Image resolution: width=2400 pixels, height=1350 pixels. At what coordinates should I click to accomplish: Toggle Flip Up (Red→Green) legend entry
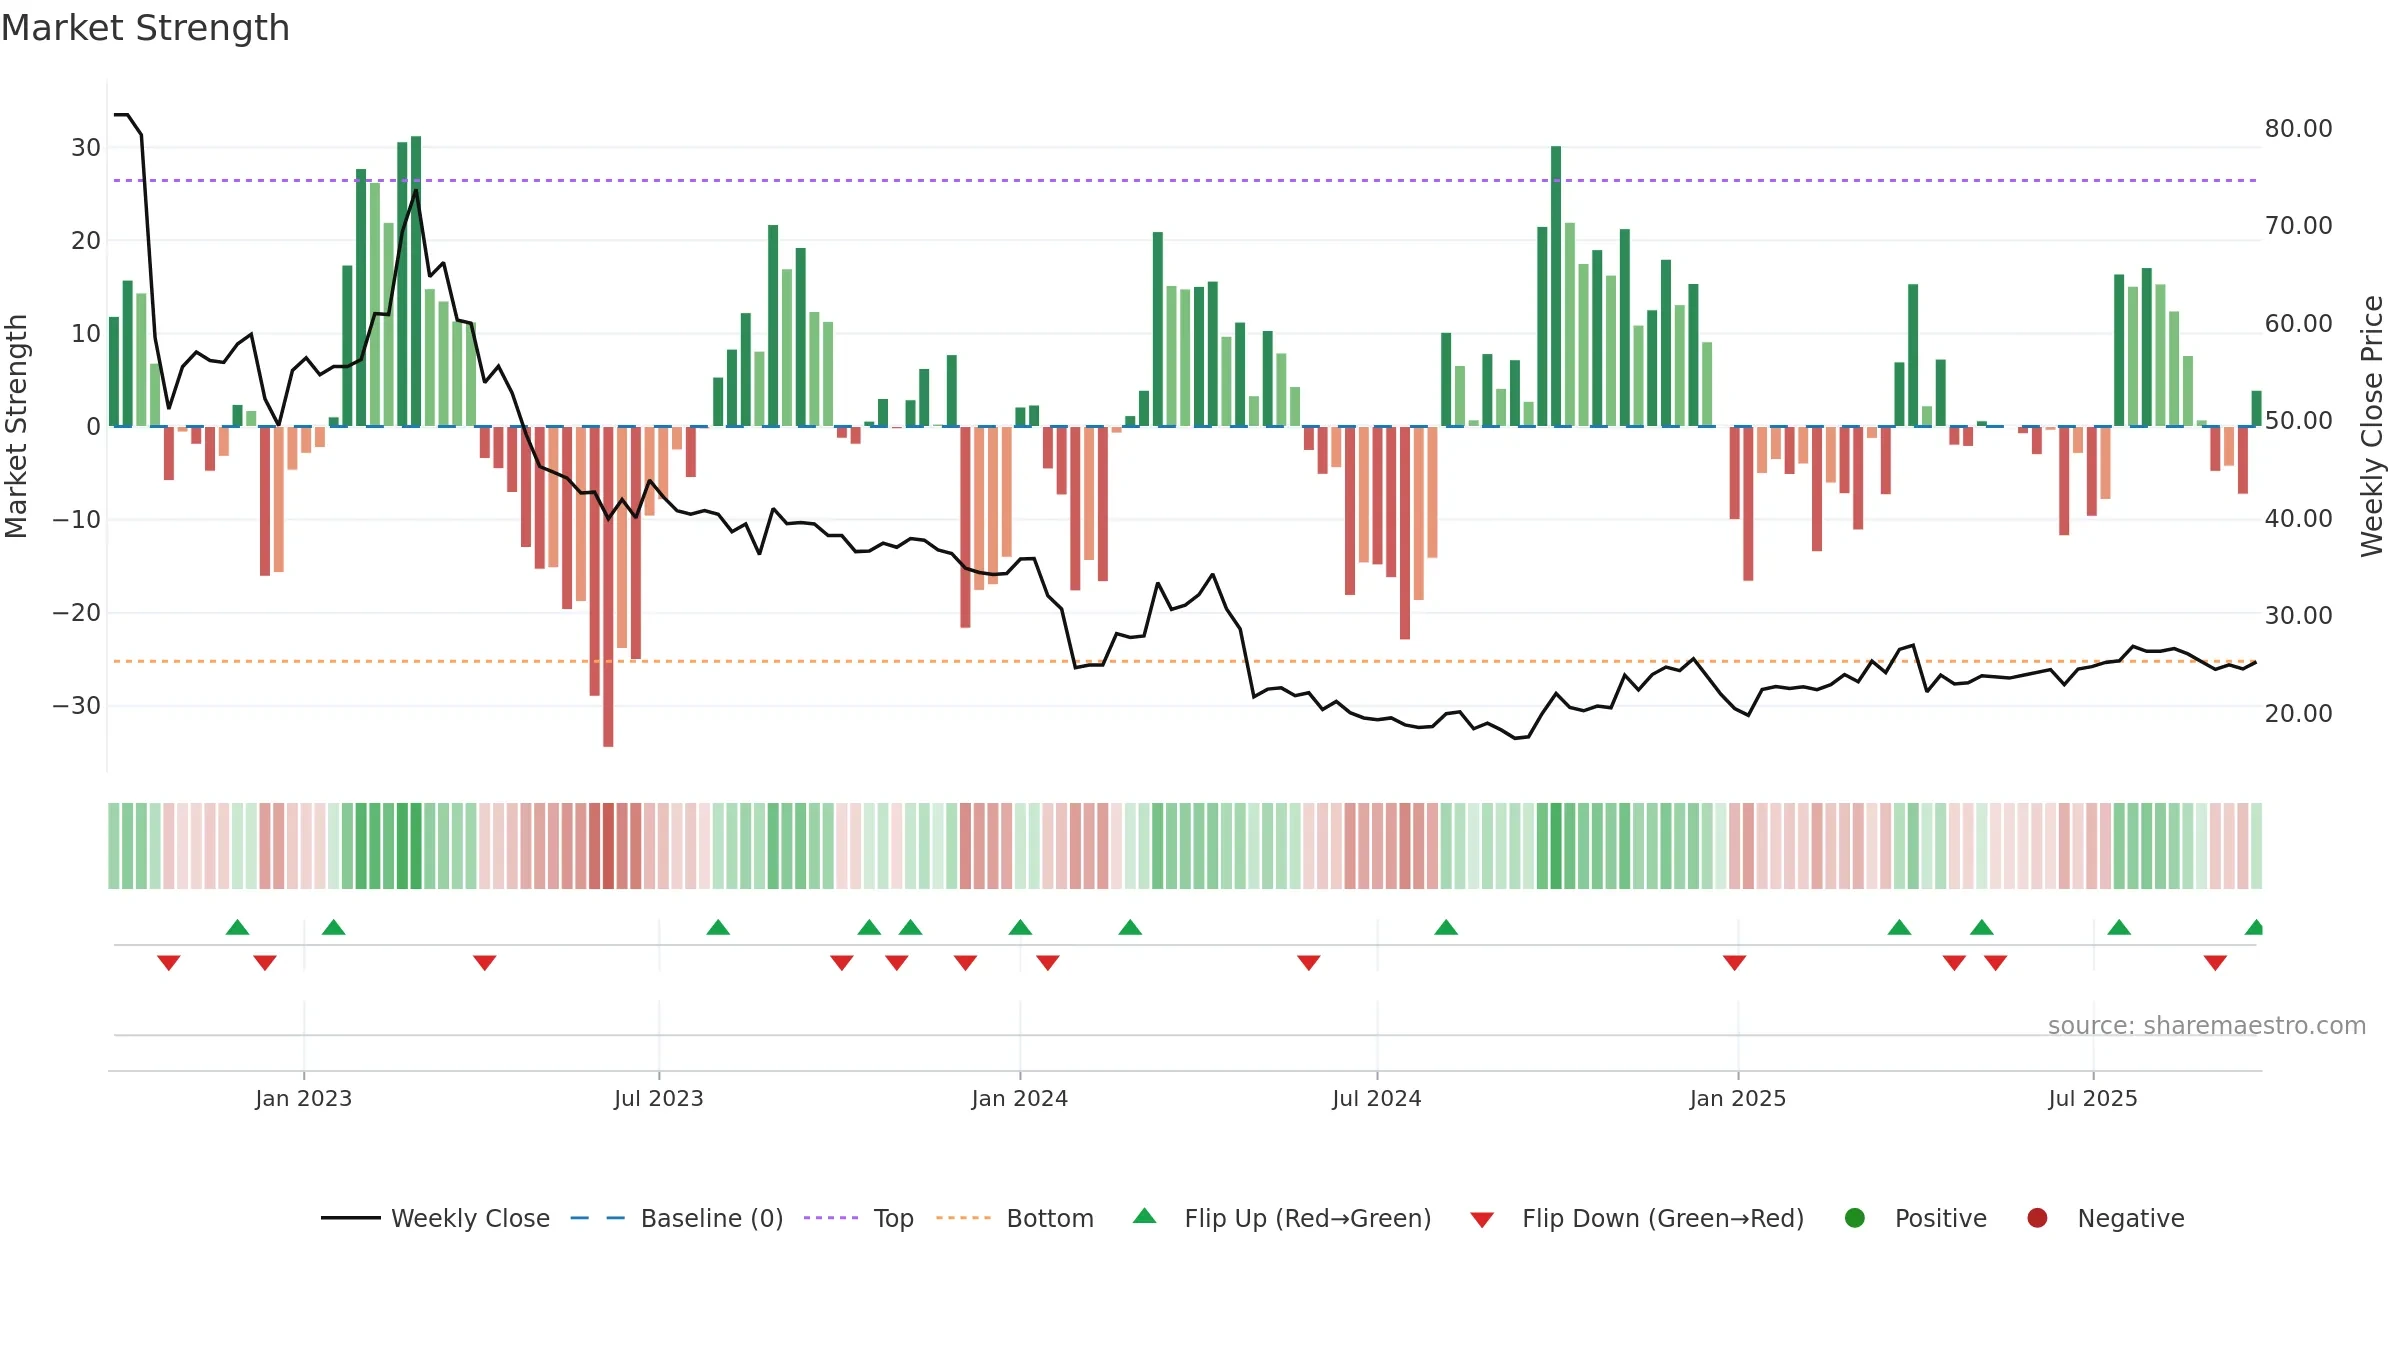point(1282,1218)
